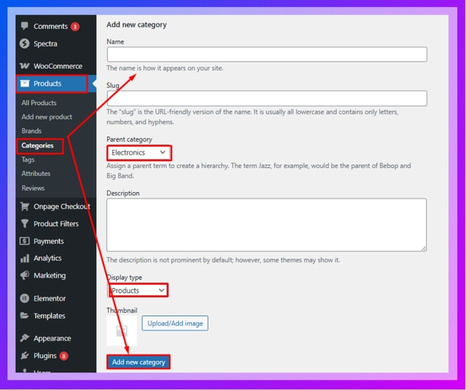Go to All Products submenu
Image resolution: width=466 pixels, height=390 pixels.
(x=39, y=103)
